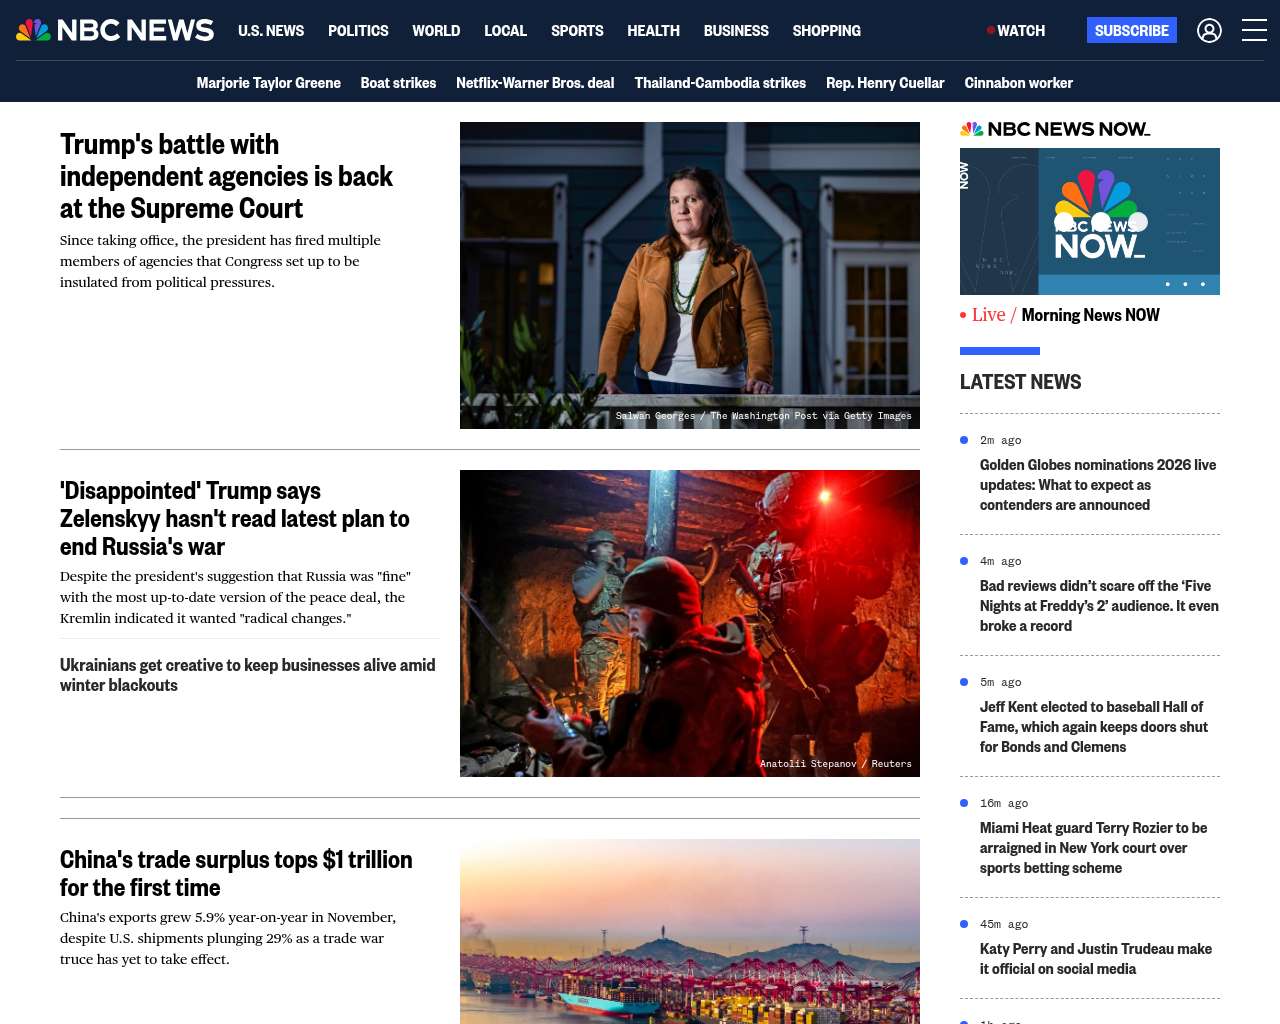Open the soldiers in red light photo
This screenshot has height=1024, width=1280.
(690, 623)
